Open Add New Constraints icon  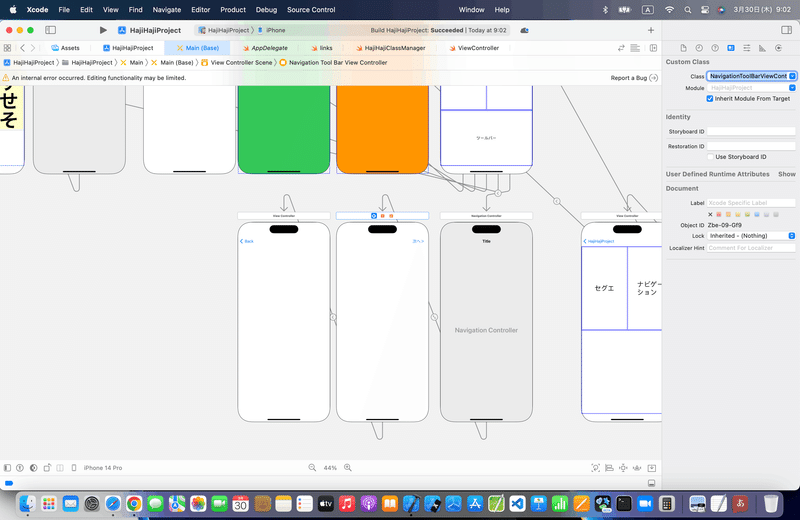[623, 468]
